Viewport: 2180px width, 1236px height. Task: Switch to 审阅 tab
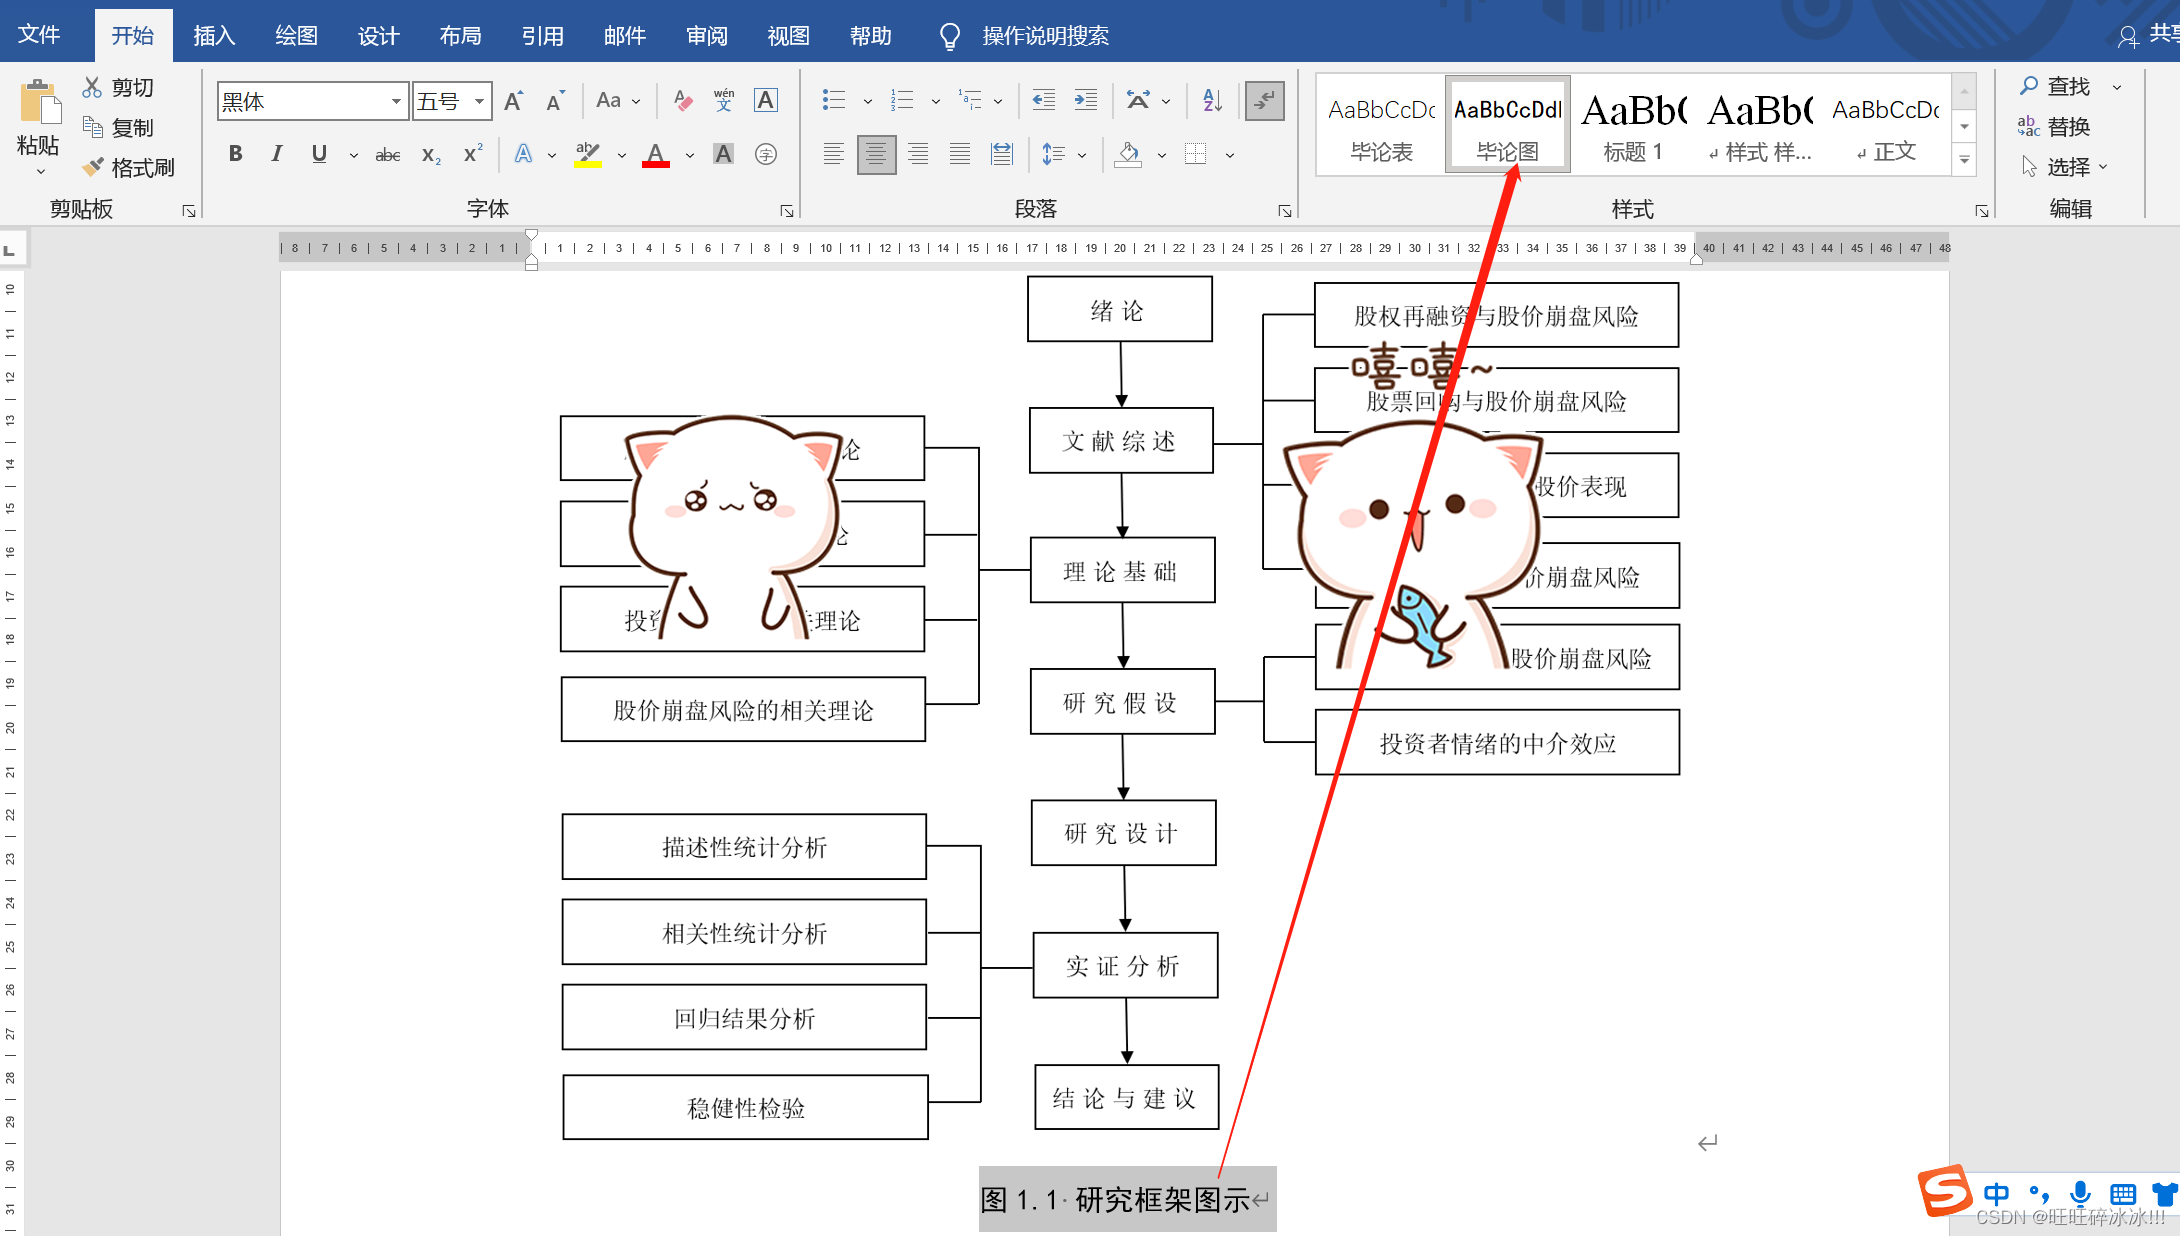[707, 36]
